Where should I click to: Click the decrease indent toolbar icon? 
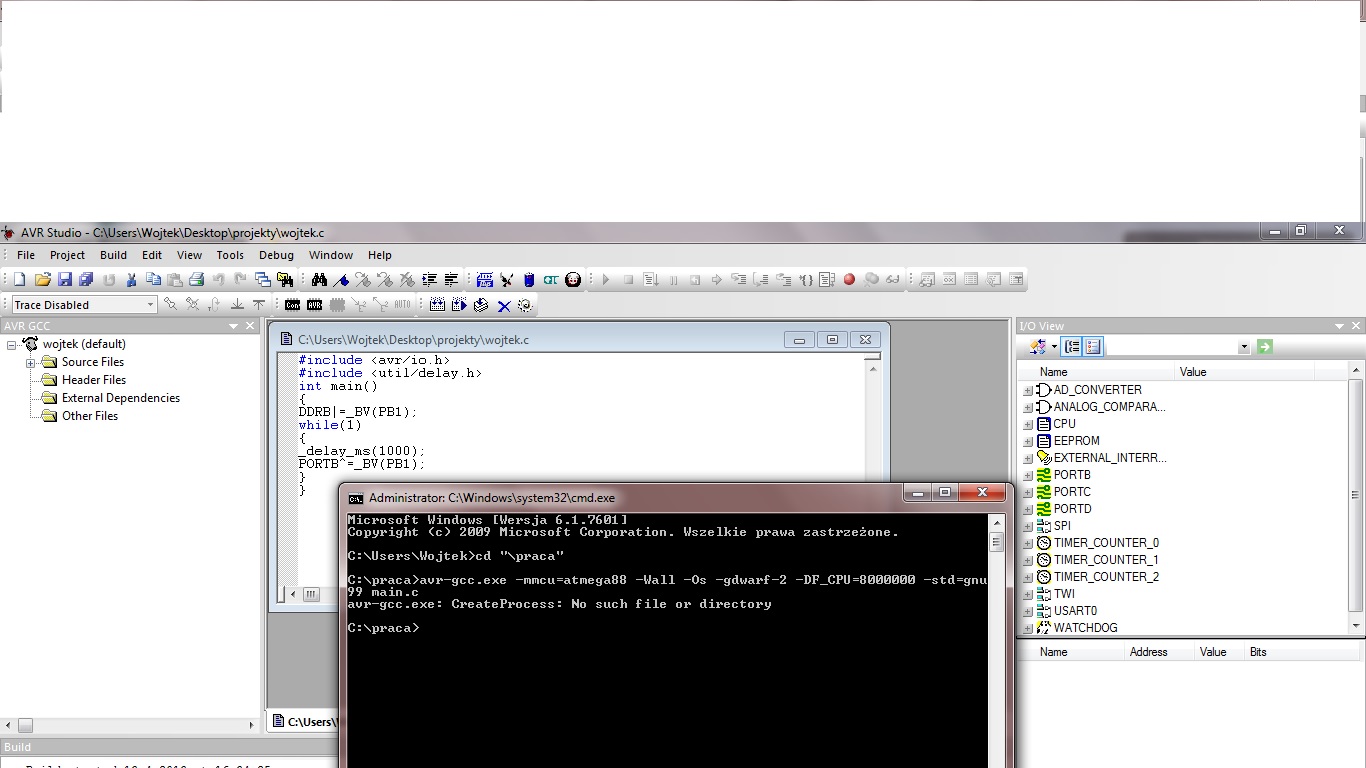click(x=451, y=280)
